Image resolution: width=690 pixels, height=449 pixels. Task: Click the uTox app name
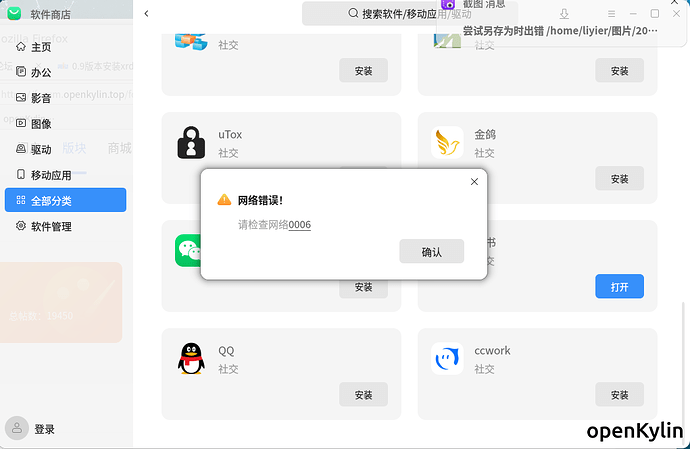(230, 134)
